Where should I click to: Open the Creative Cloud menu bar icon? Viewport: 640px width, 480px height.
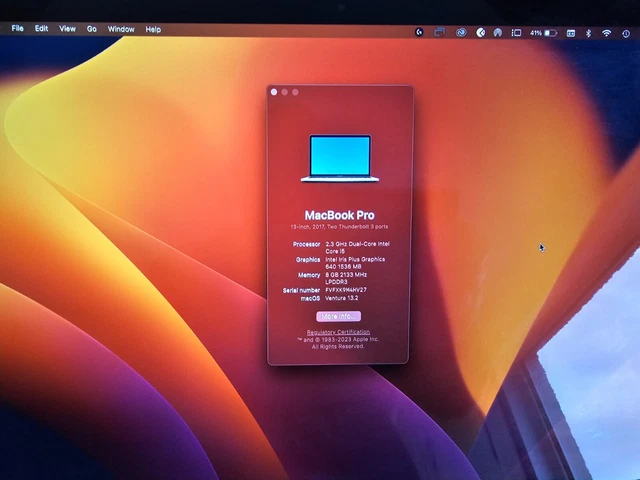coord(461,32)
